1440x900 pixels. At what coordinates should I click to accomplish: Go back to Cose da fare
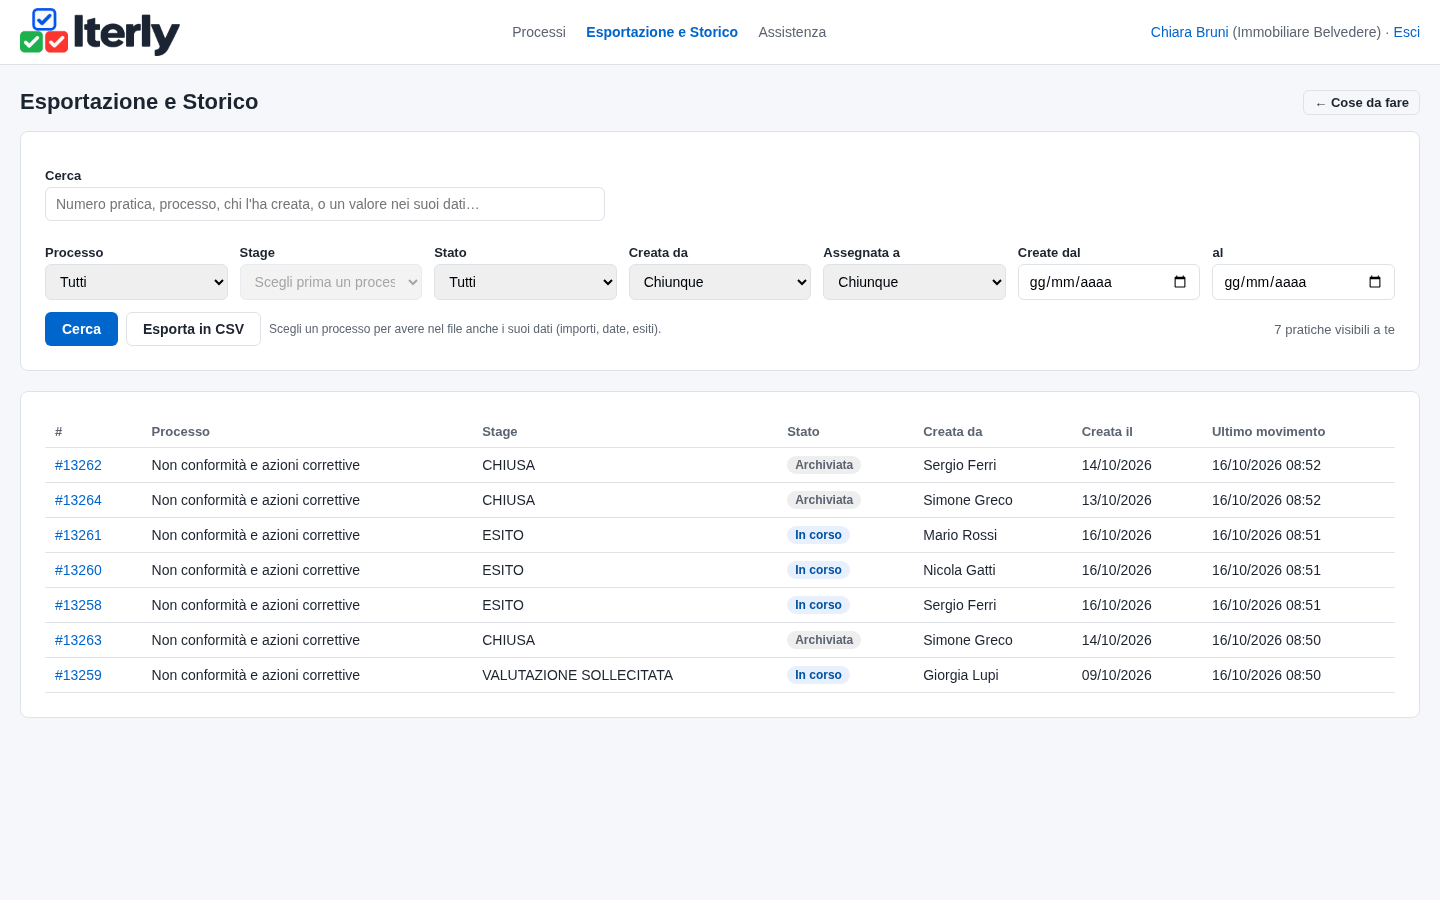(1361, 103)
